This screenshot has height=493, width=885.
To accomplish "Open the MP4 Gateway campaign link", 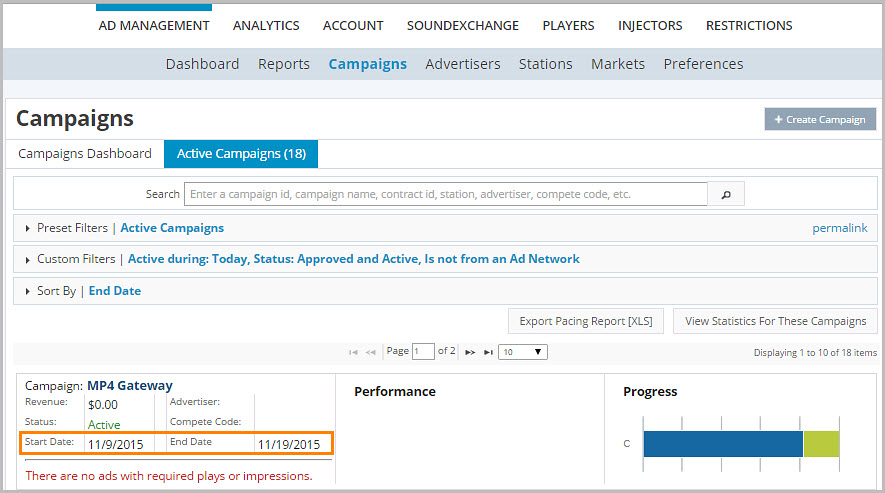I will point(130,385).
